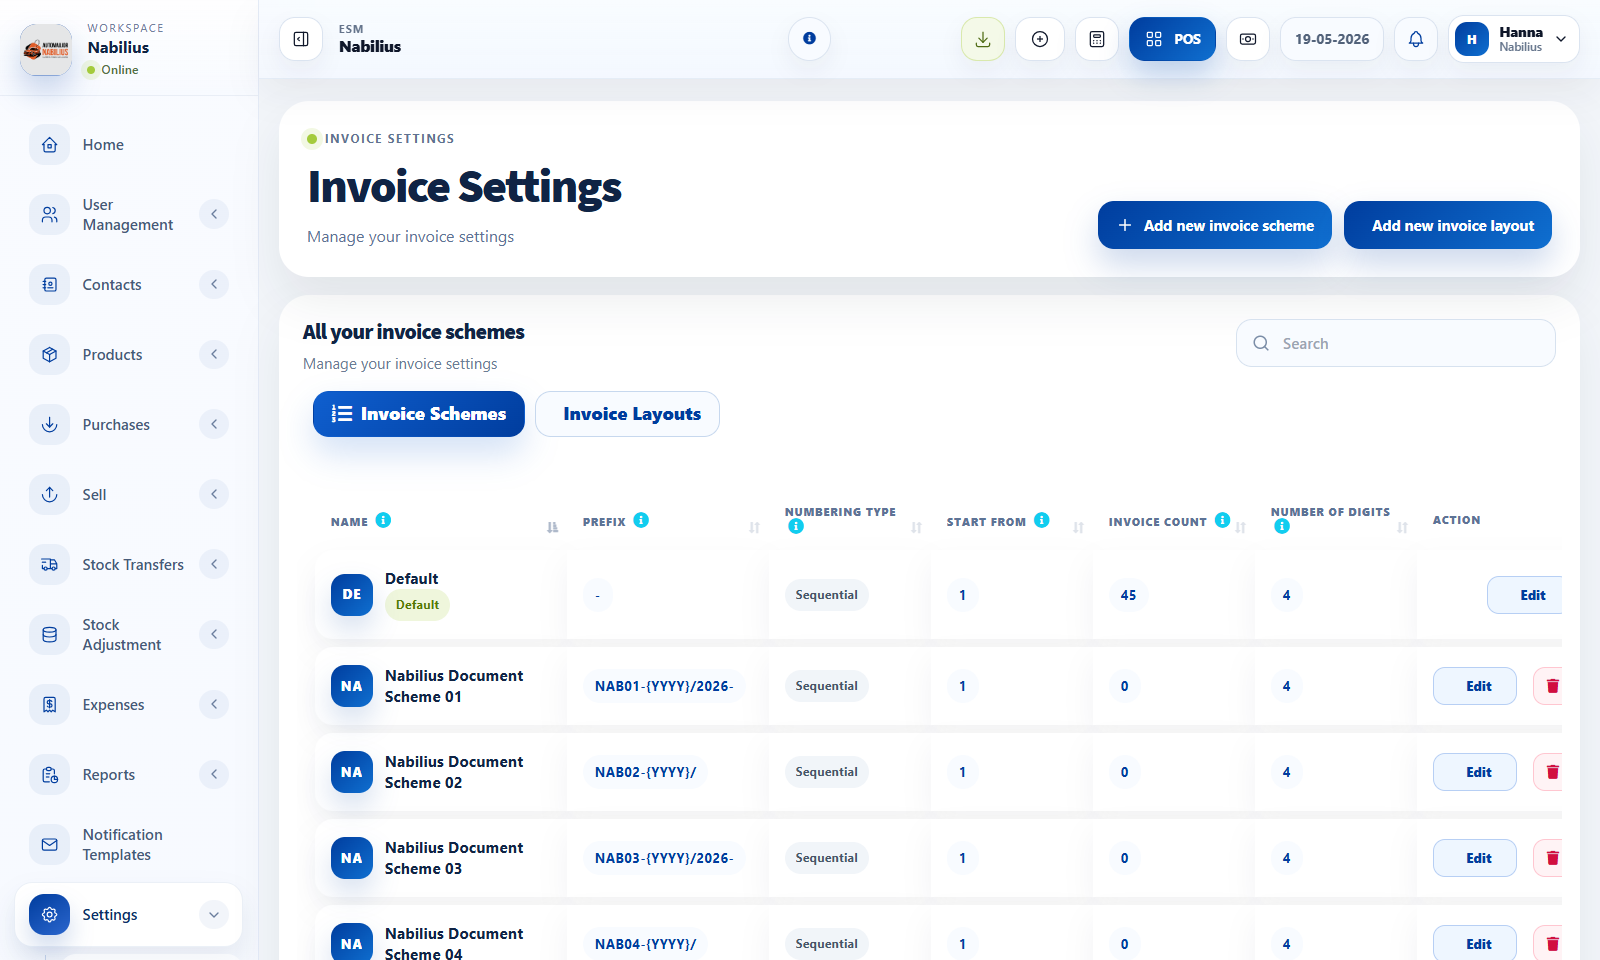Click the Search invoice schemes field
Viewport: 1600px width, 960px height.
[x=1395, y=343]
